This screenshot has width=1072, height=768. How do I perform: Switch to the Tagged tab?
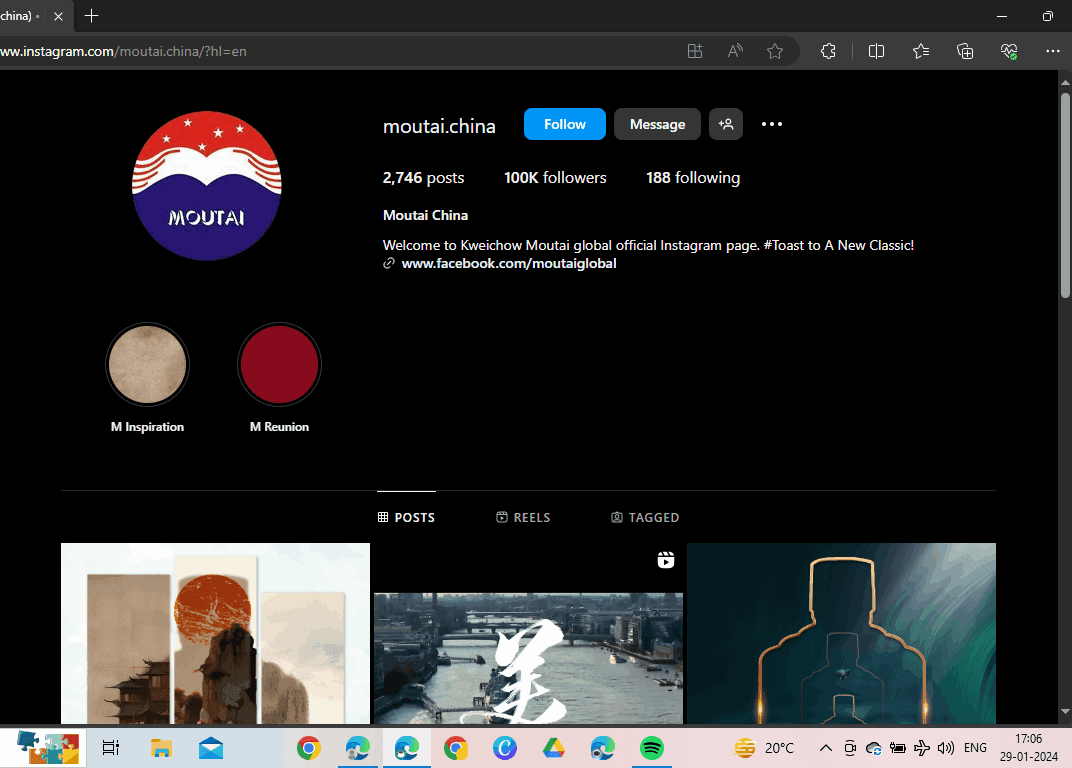645,517
